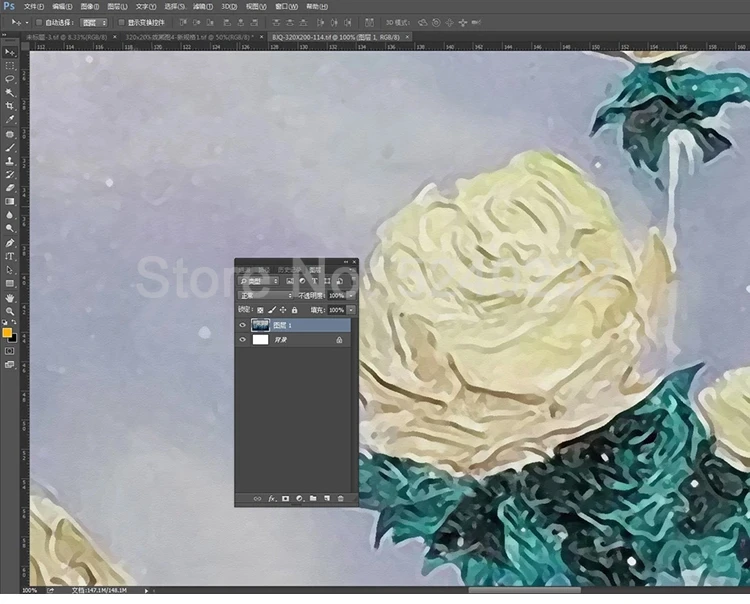Viewport: 750px width, 604px height.
Task: Enable the 自动选择 checkbox
Action: pos(38,21)
